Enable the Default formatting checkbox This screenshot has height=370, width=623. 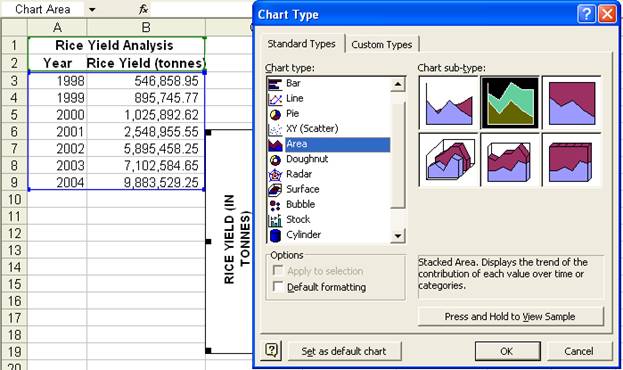click(278, 287)
